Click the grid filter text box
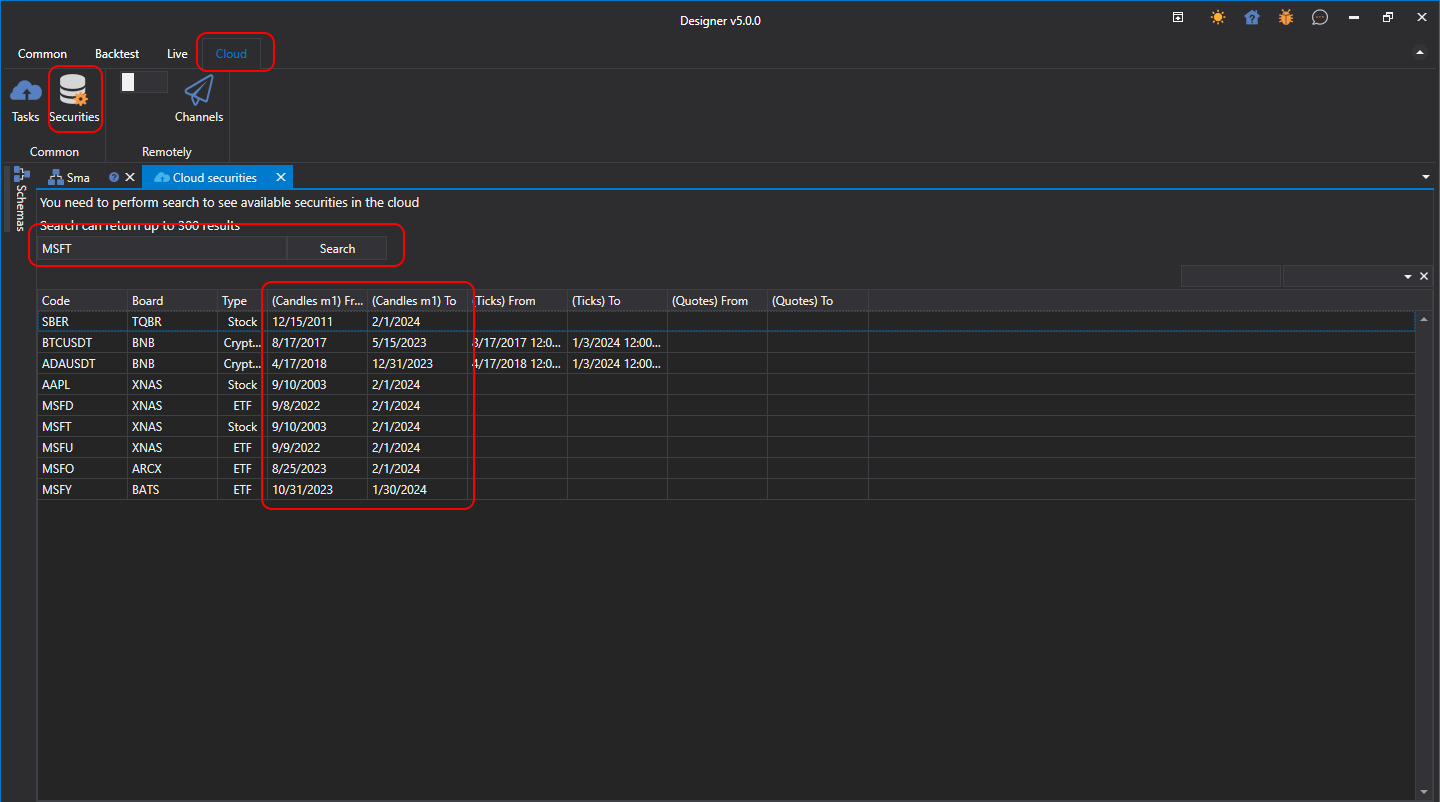This screenshot has width=1440, height=802. click(x=1230, y=276)
